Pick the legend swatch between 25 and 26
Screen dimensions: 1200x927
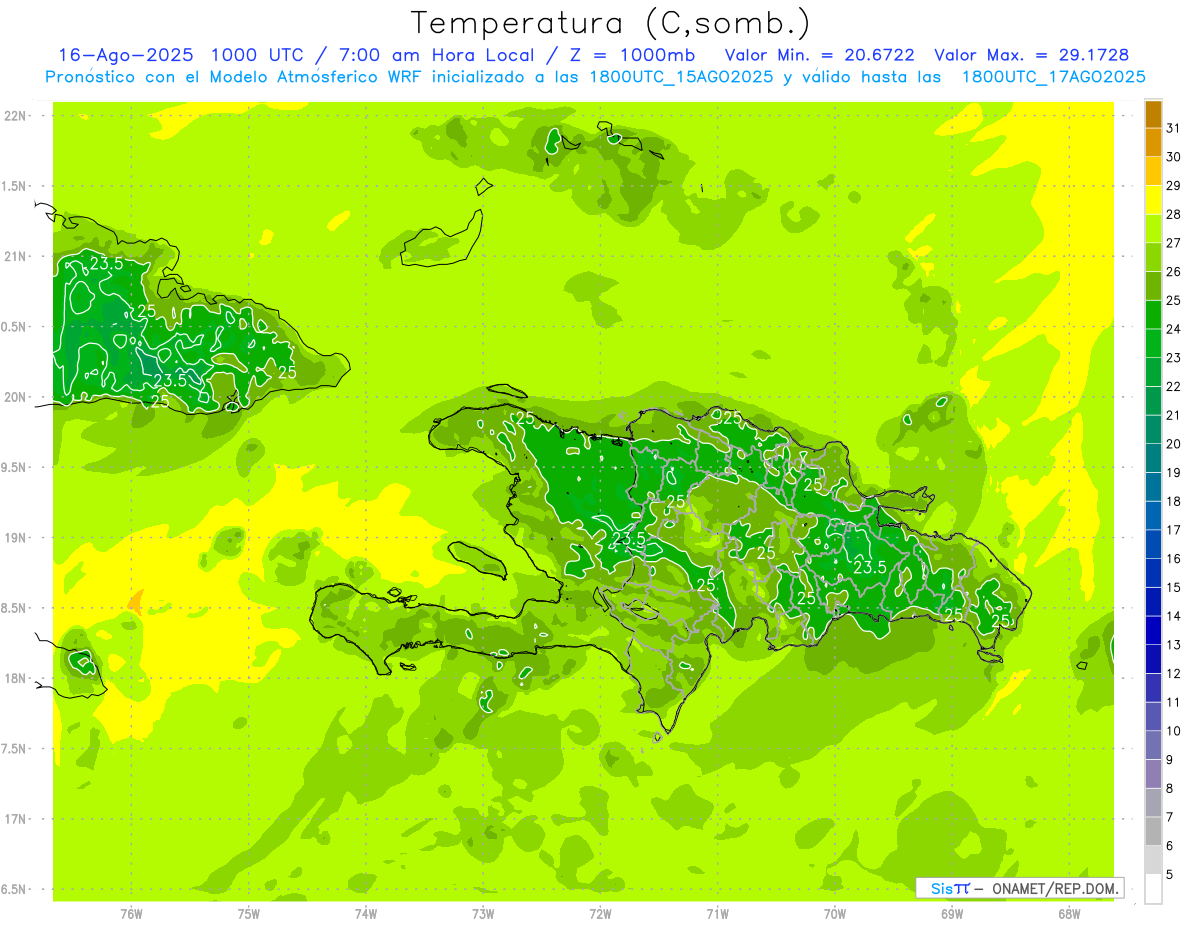point(1153,286)
